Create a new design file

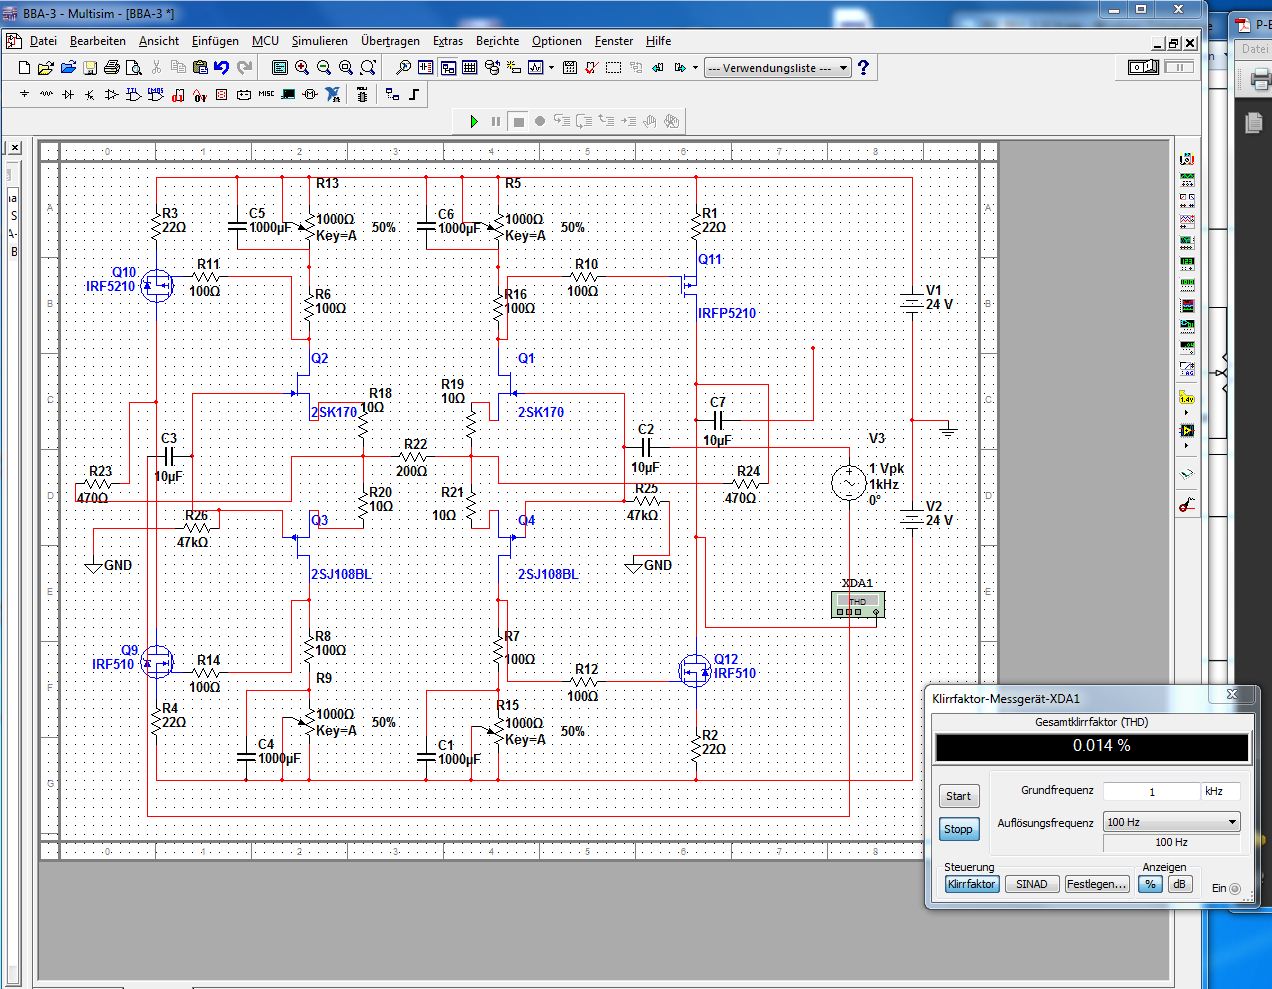pos(24,68)
